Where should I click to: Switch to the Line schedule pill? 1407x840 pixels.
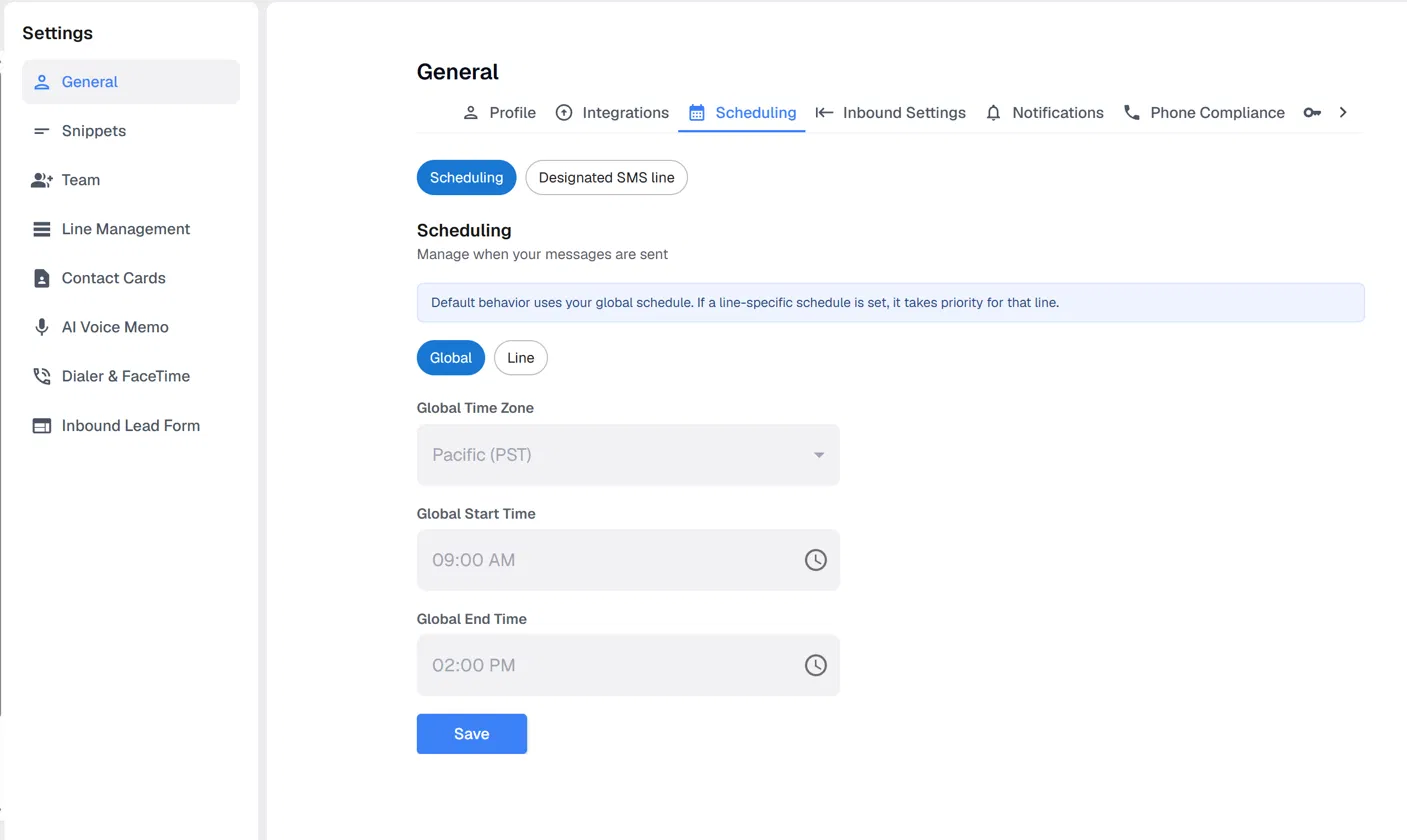pos(521,358)
